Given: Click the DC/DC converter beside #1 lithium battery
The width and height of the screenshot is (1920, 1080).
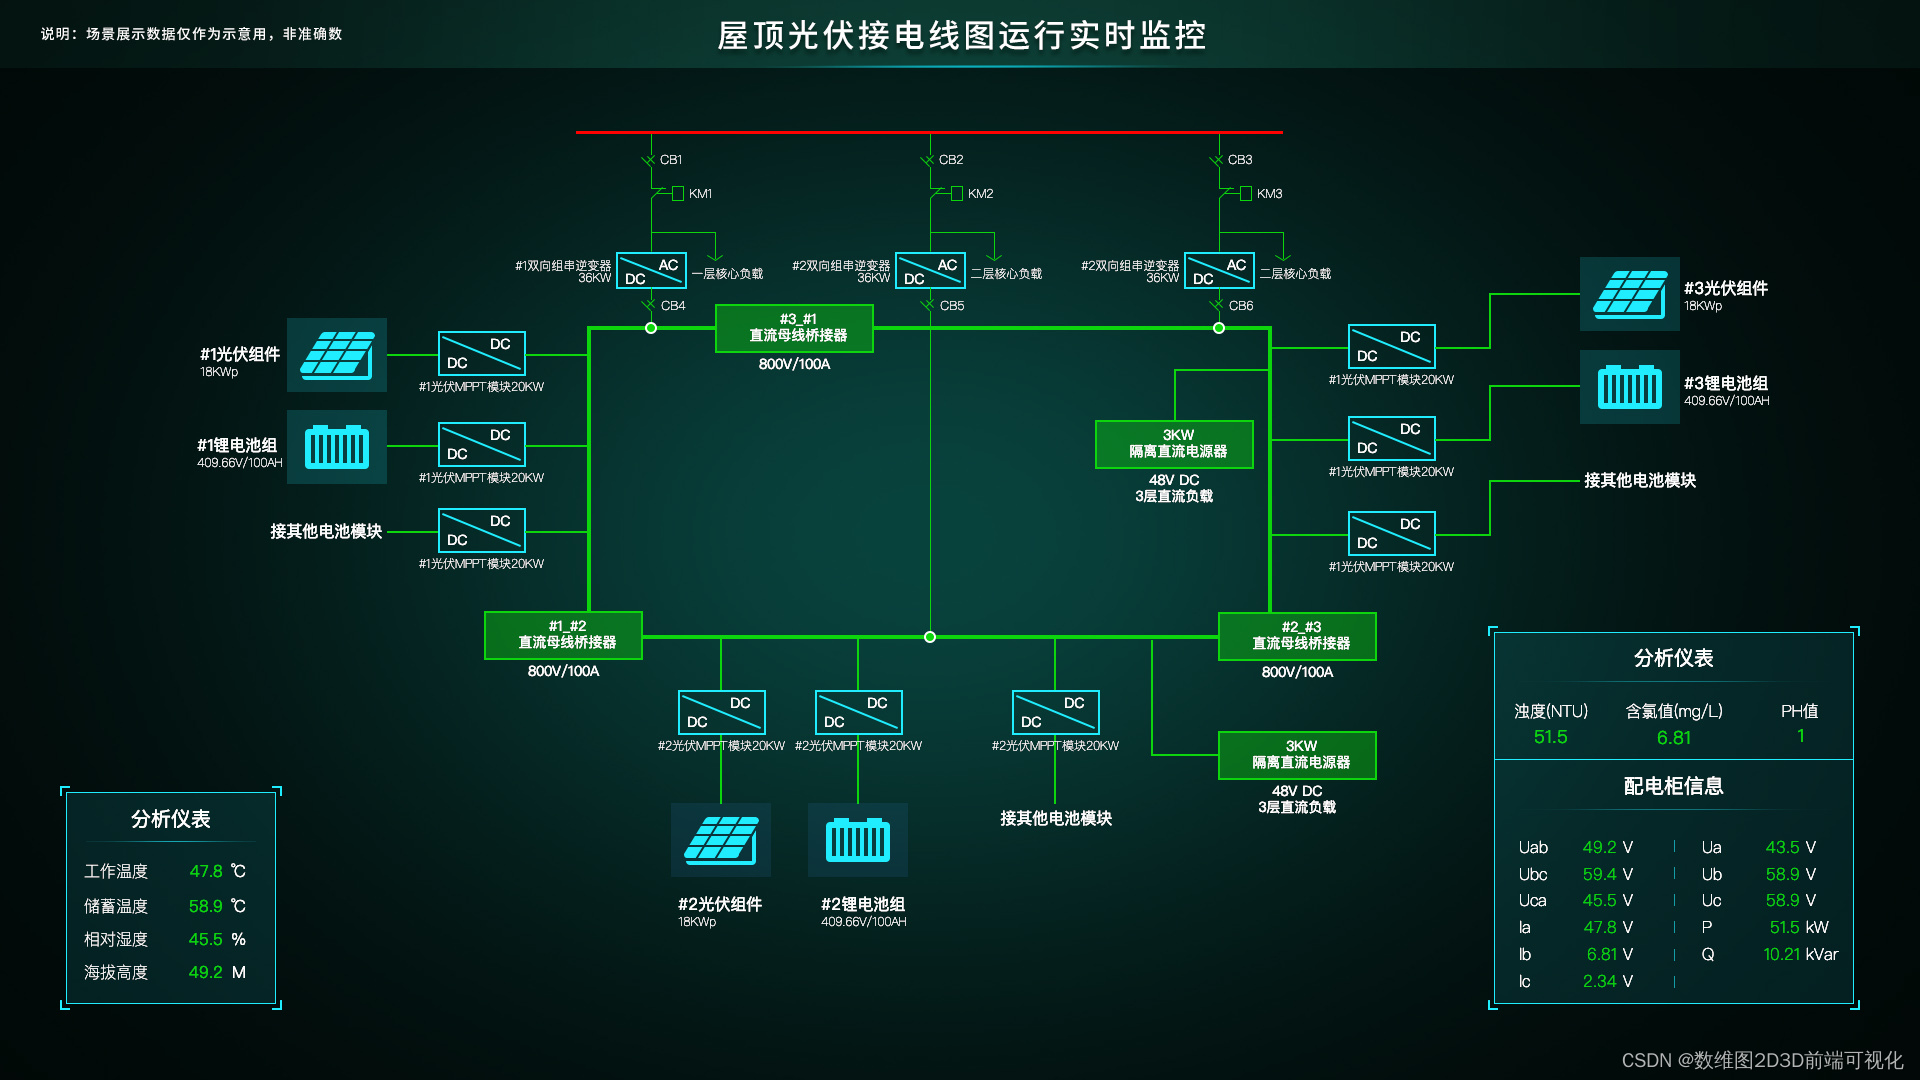Looking at the screenshot, I should click(x=481, y=445).
